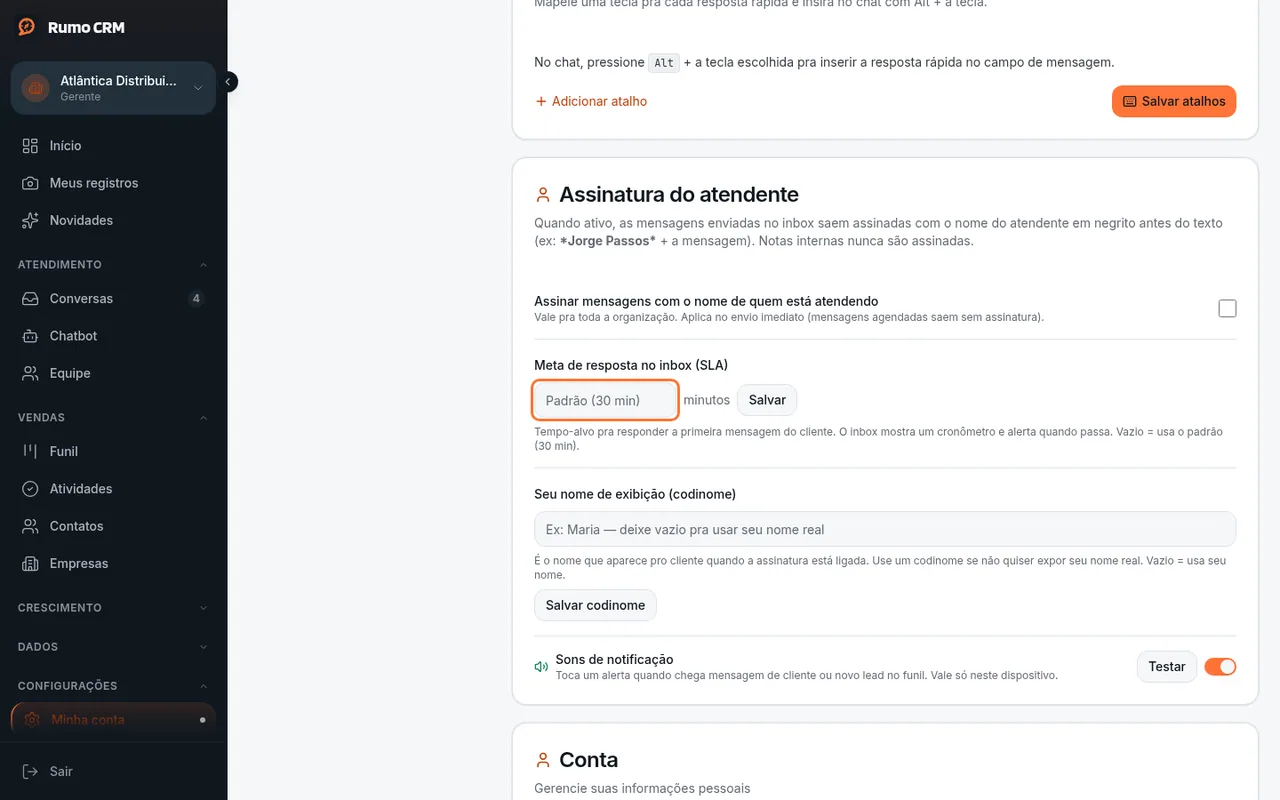This screenshot has height=800, width=1280.
Task: Click the Funil icon
Action: (x=31, y=451)
